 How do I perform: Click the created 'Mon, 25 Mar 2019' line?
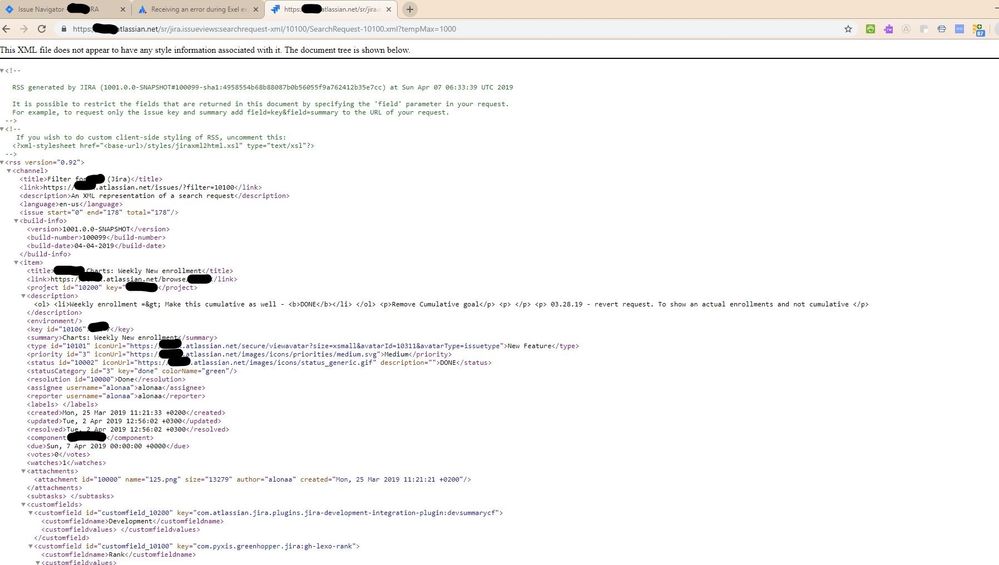tap(126, 412)
